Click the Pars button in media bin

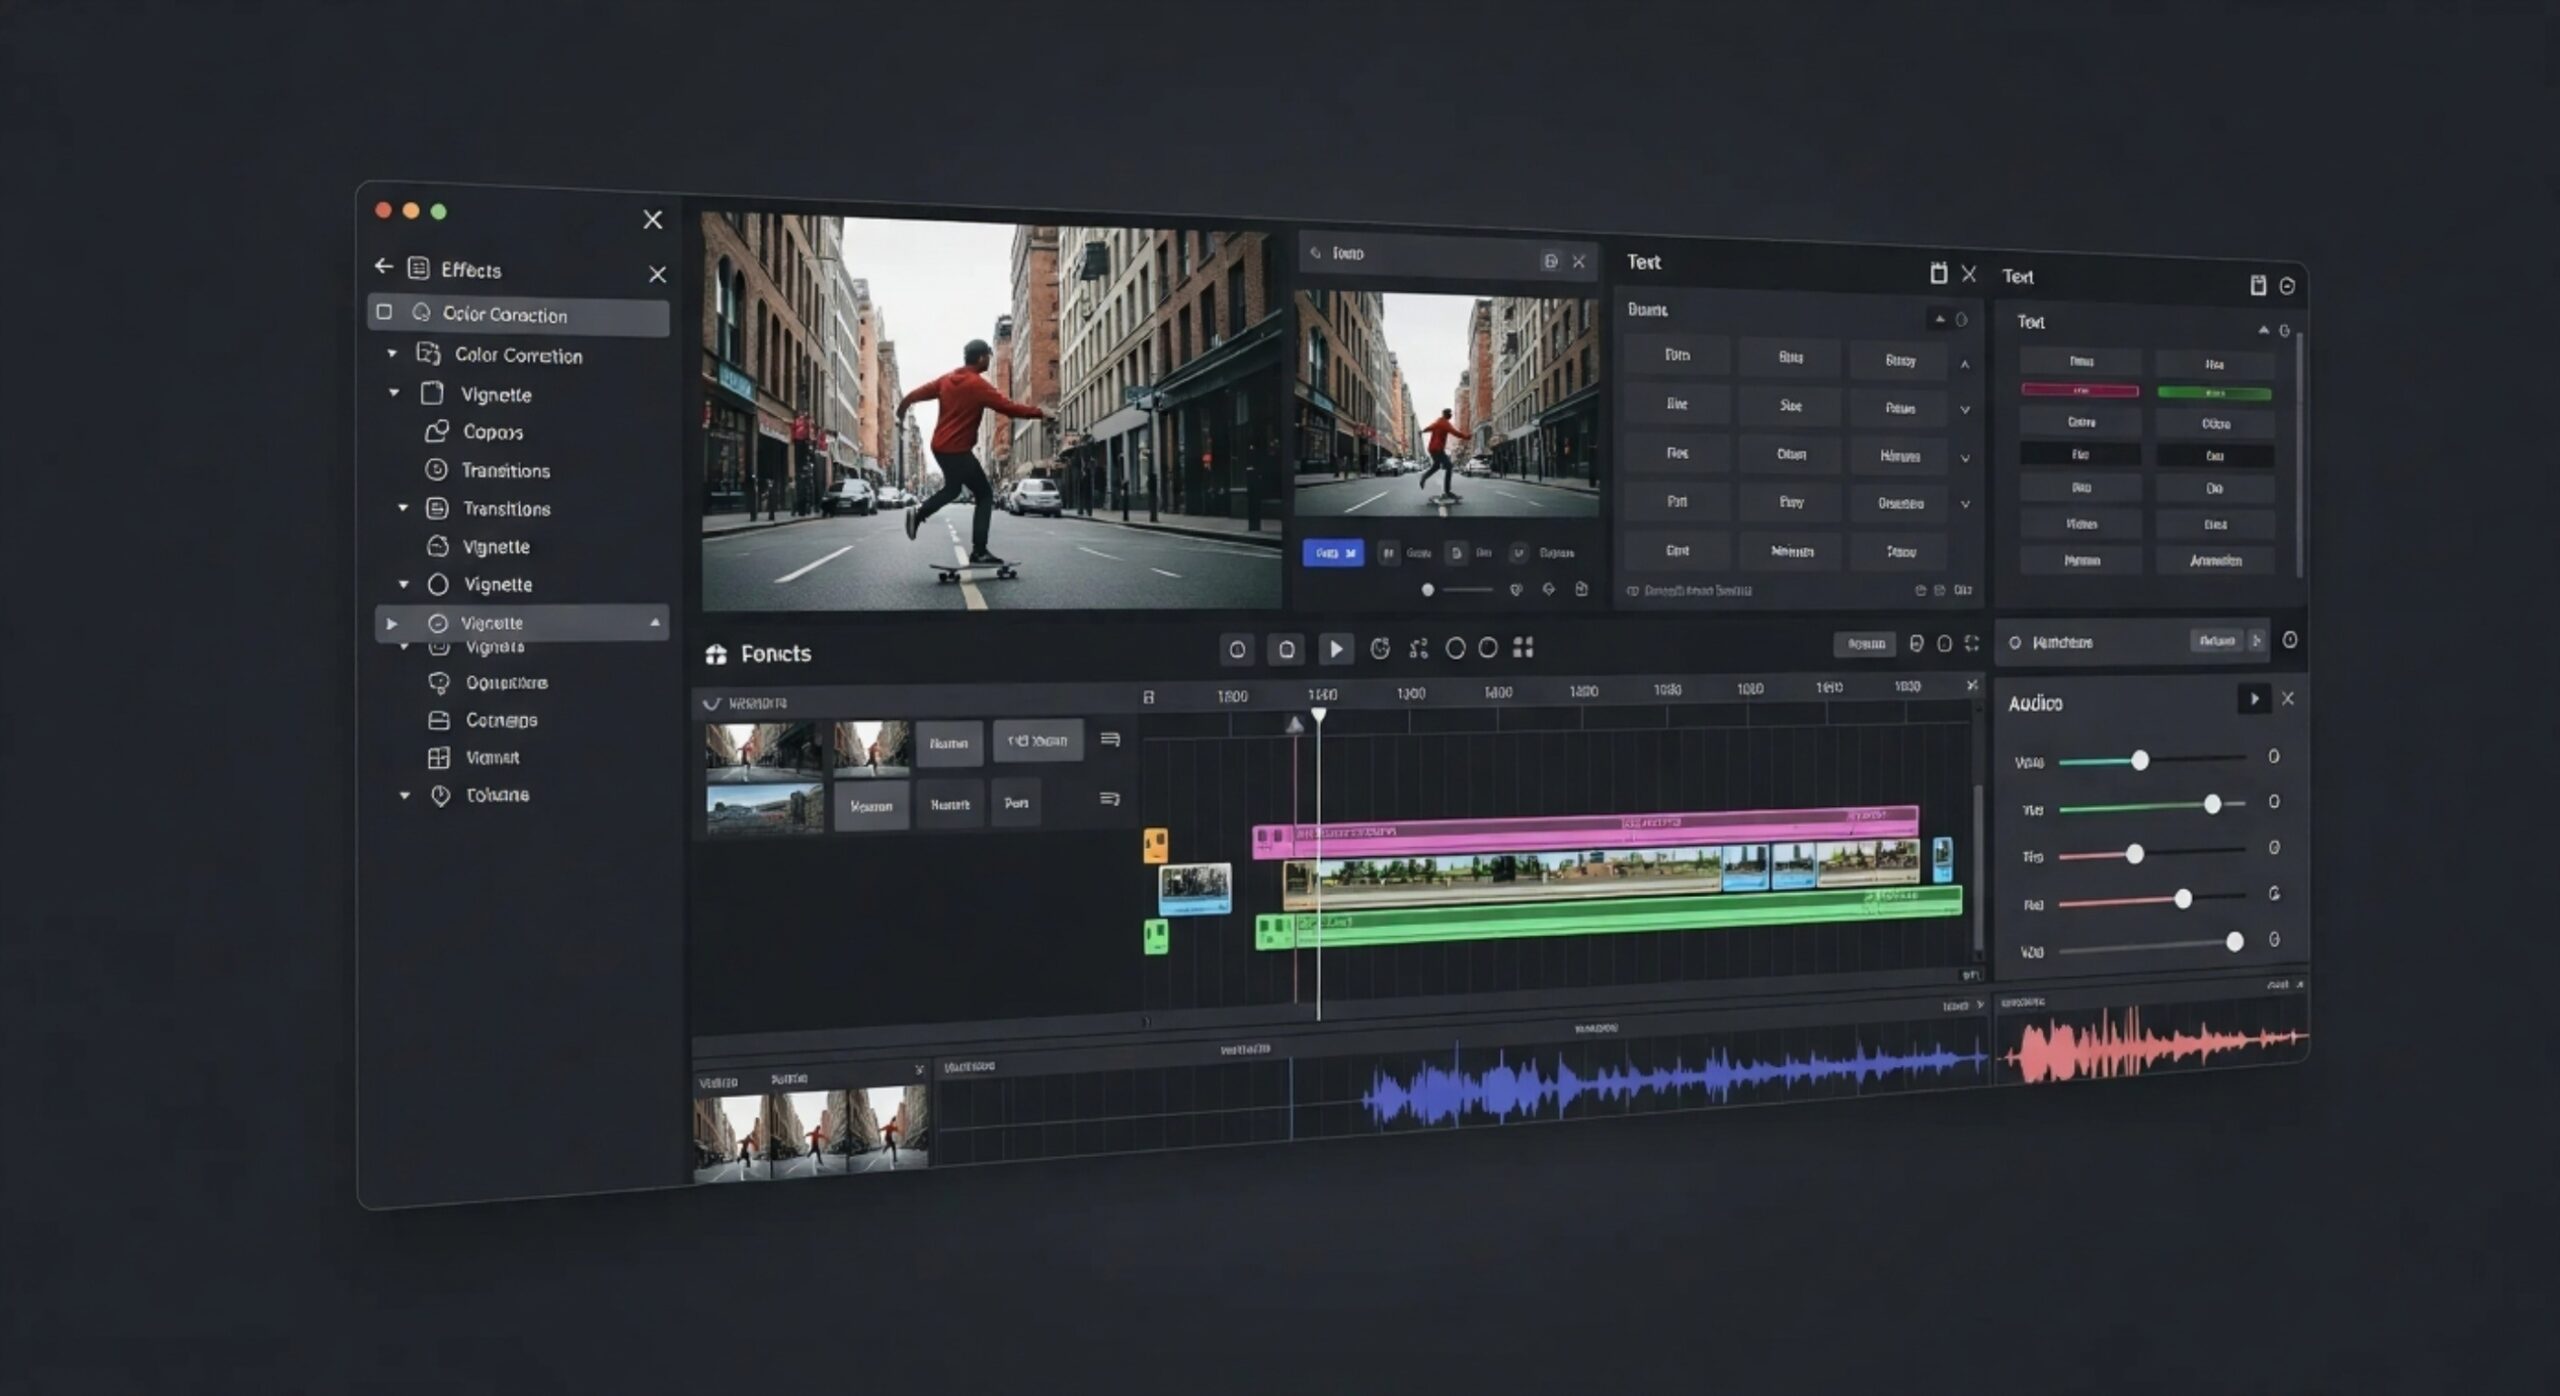coord(1016,803)
